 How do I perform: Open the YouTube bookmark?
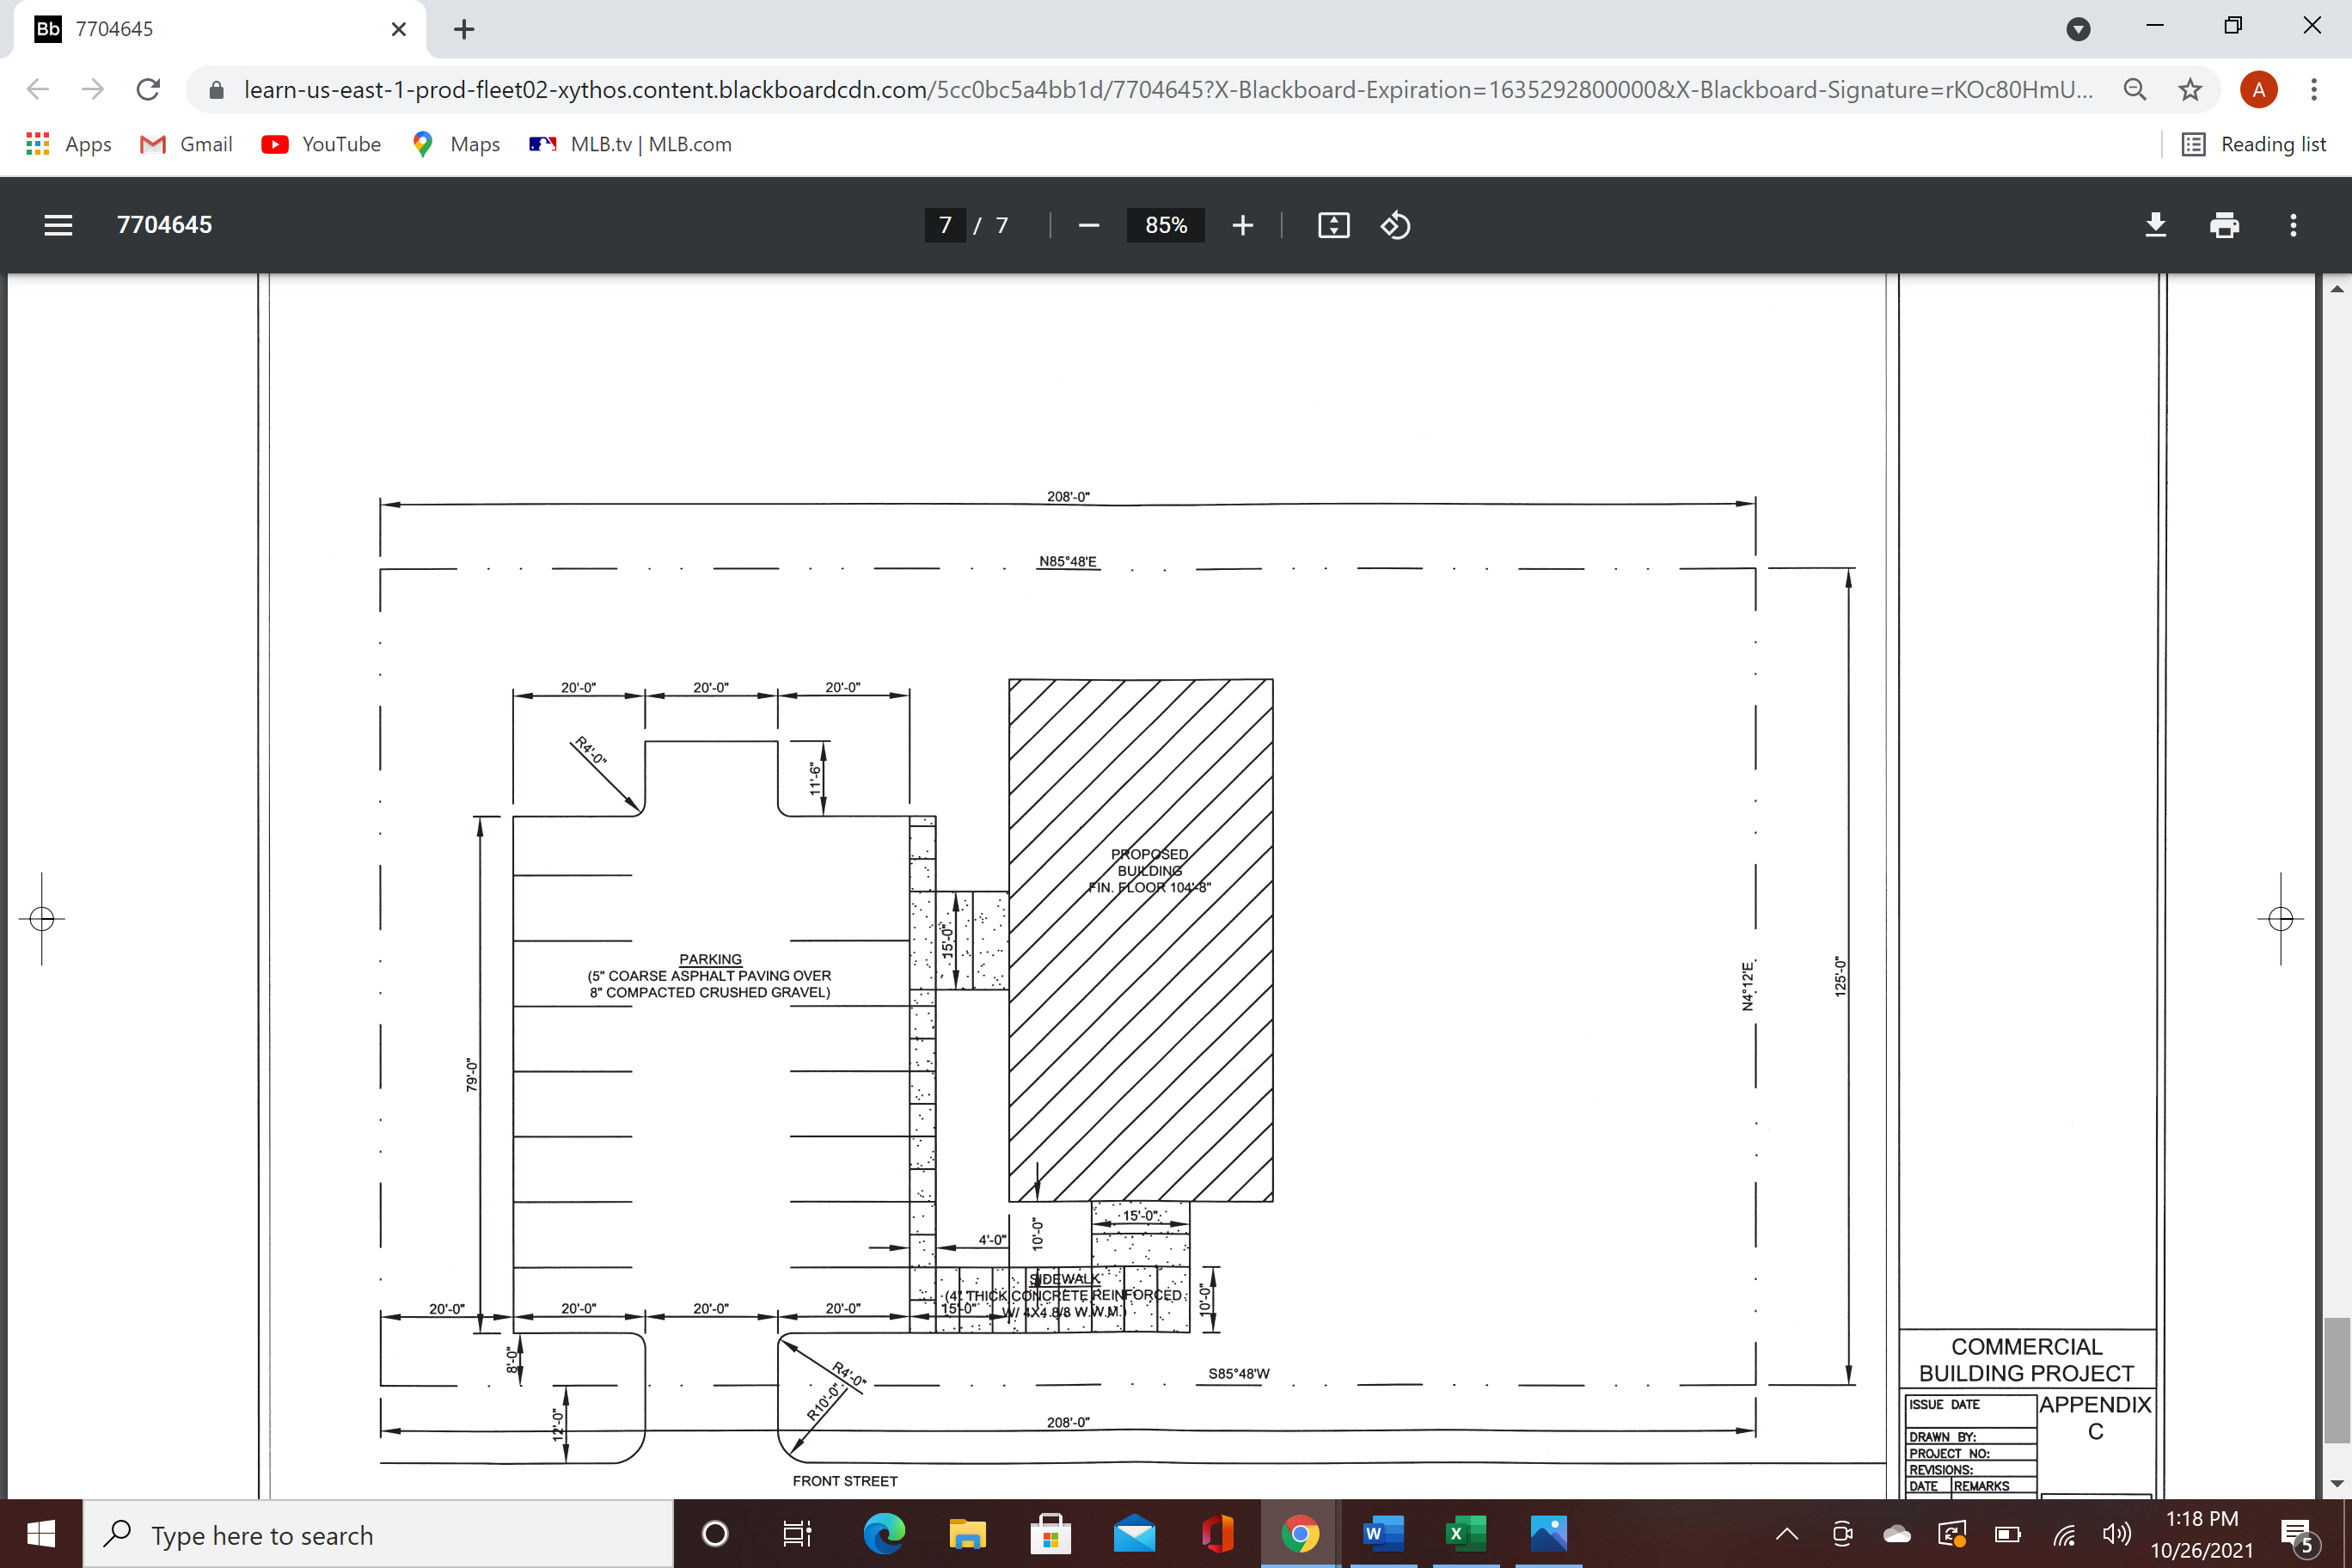coord(321,144)
